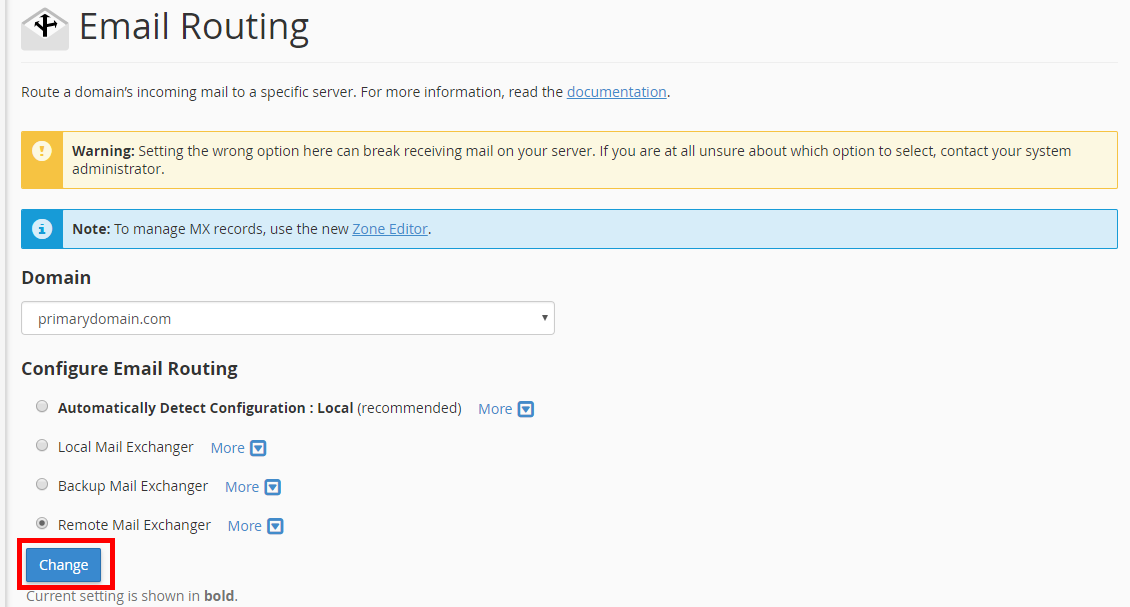Screen dimensions: 1130x607
Task: Click the blue info note icon
Action: [x=41, y=229]
